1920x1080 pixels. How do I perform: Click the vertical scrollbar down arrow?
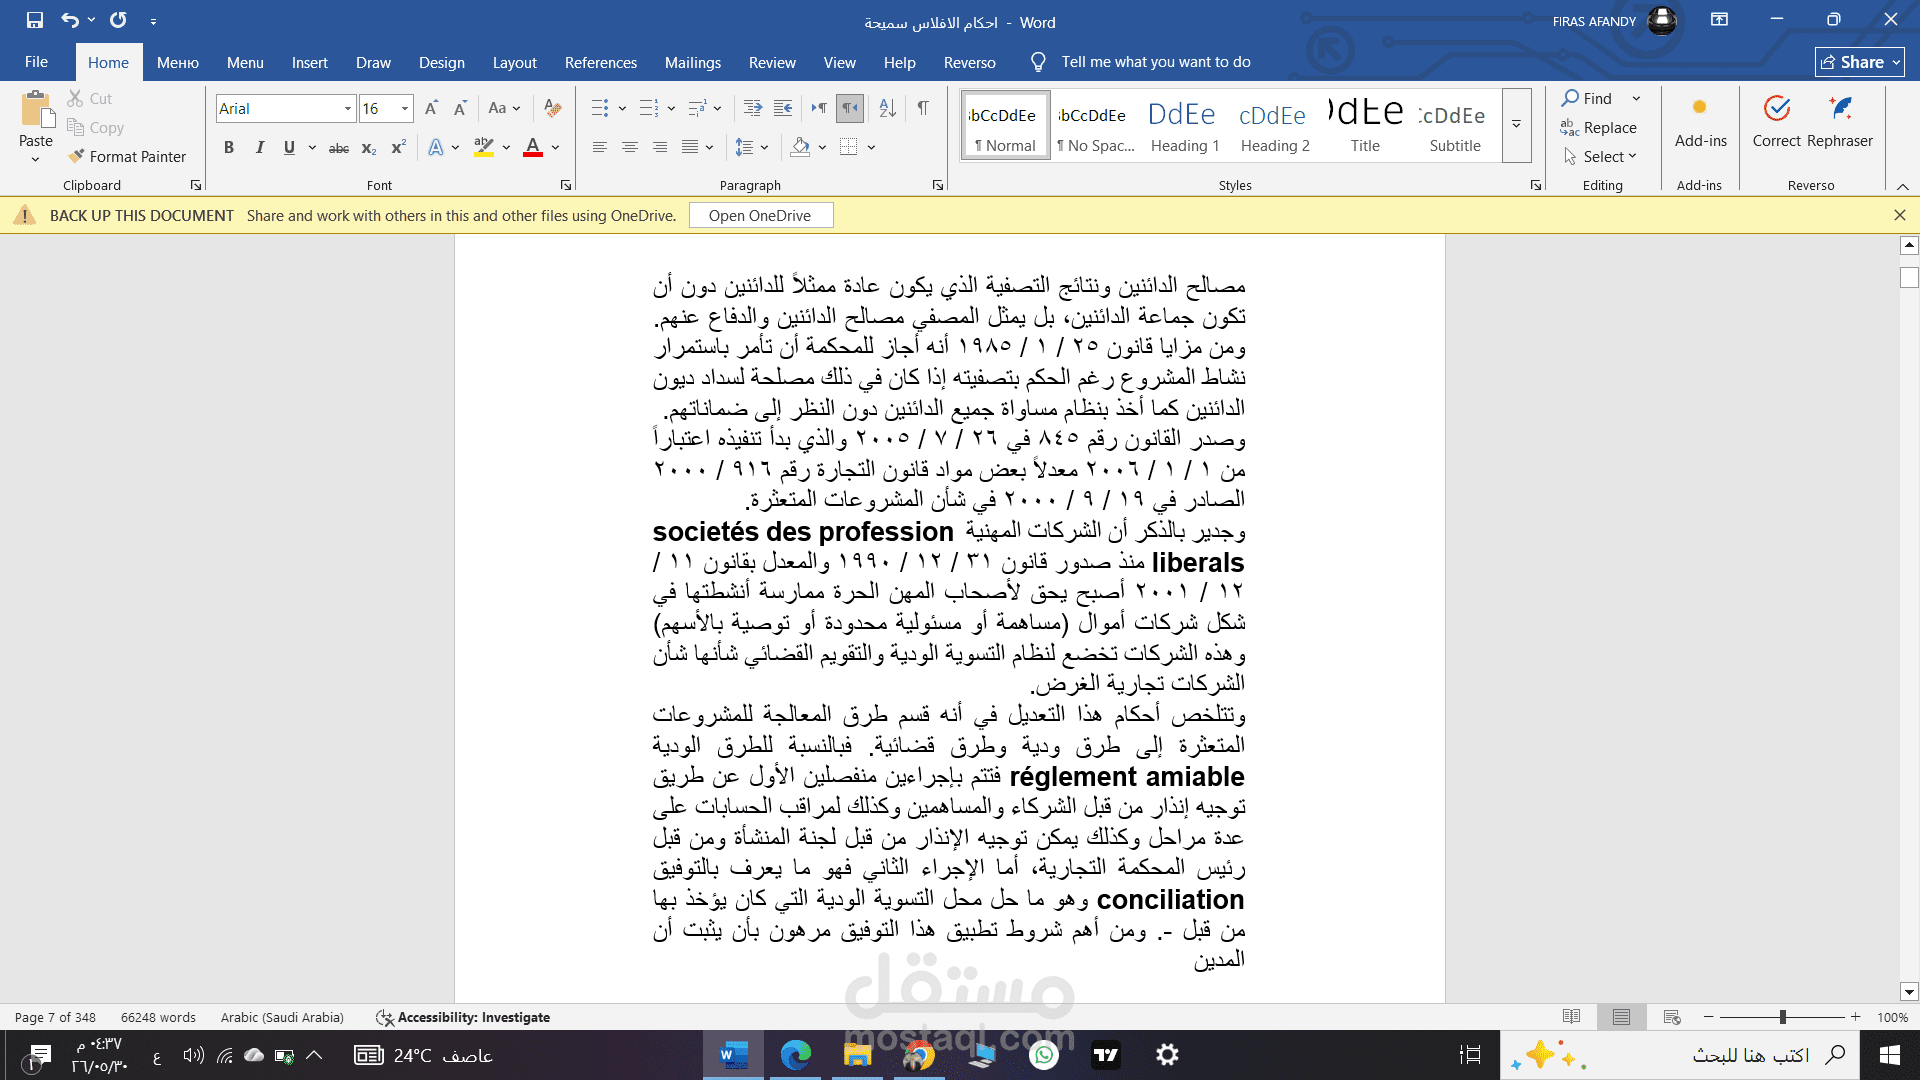point(1909,992)
